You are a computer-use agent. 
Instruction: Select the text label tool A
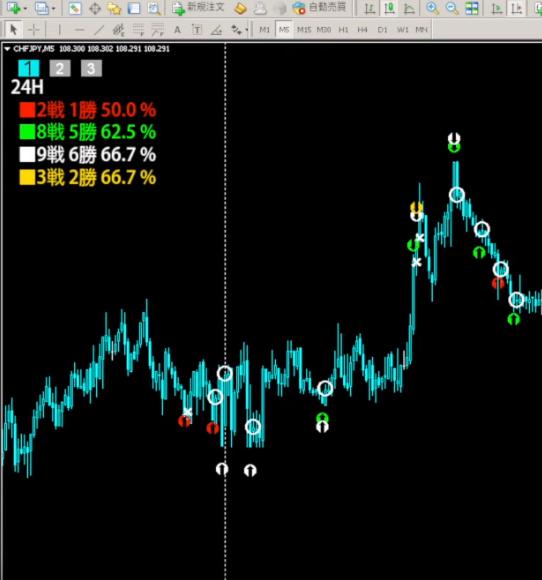(177, 30)
